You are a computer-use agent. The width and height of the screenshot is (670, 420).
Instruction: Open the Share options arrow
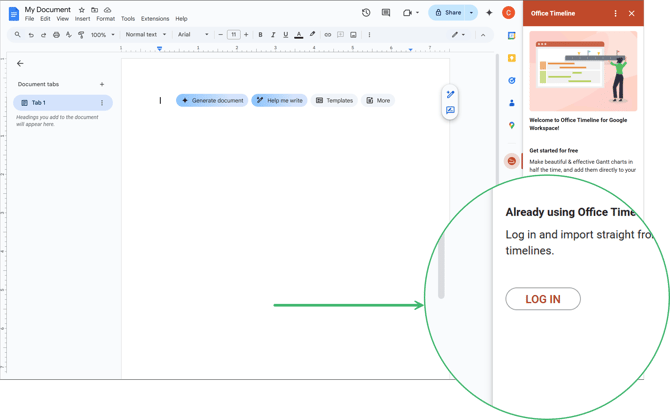pos(471,13)
